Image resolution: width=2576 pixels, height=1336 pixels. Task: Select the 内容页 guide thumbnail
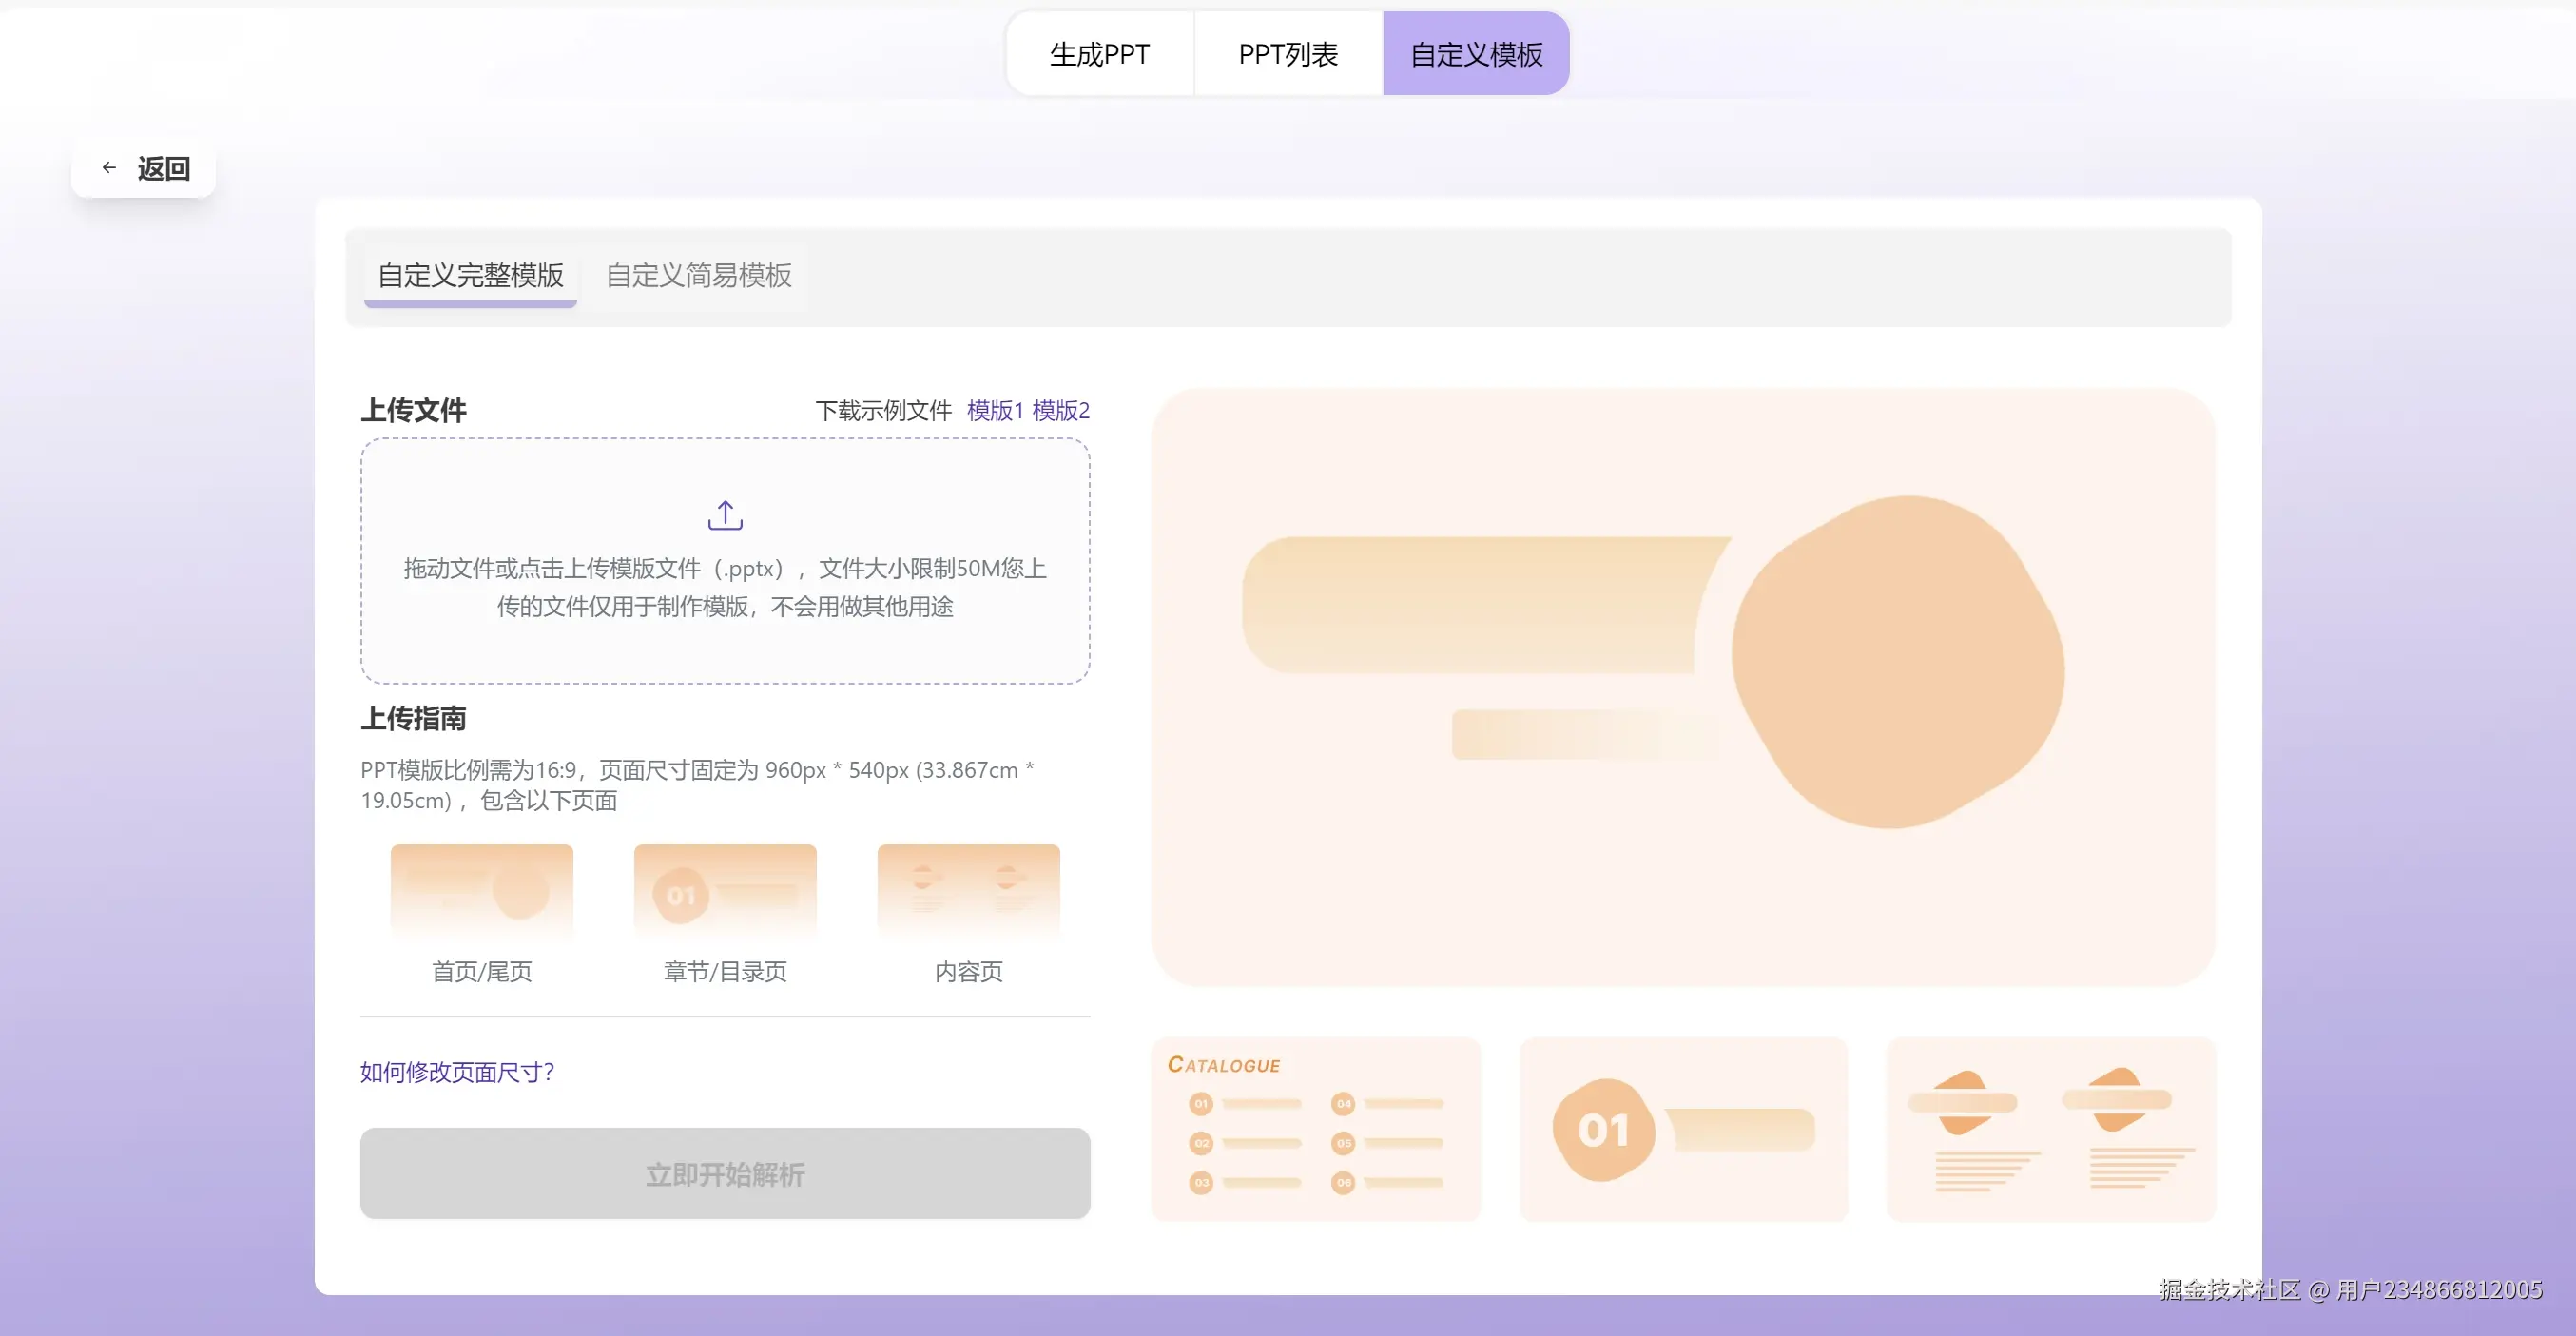[x=968, y=892]
